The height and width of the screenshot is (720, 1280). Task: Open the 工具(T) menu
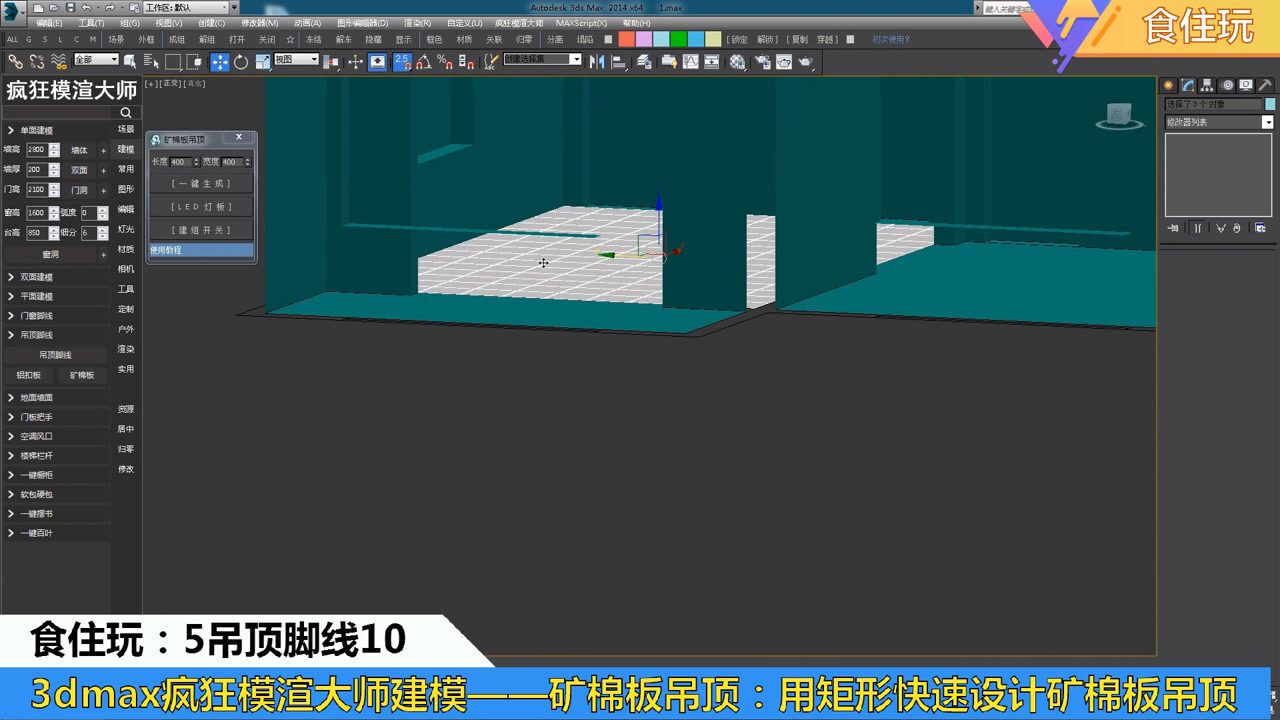[x=91, y=23]
